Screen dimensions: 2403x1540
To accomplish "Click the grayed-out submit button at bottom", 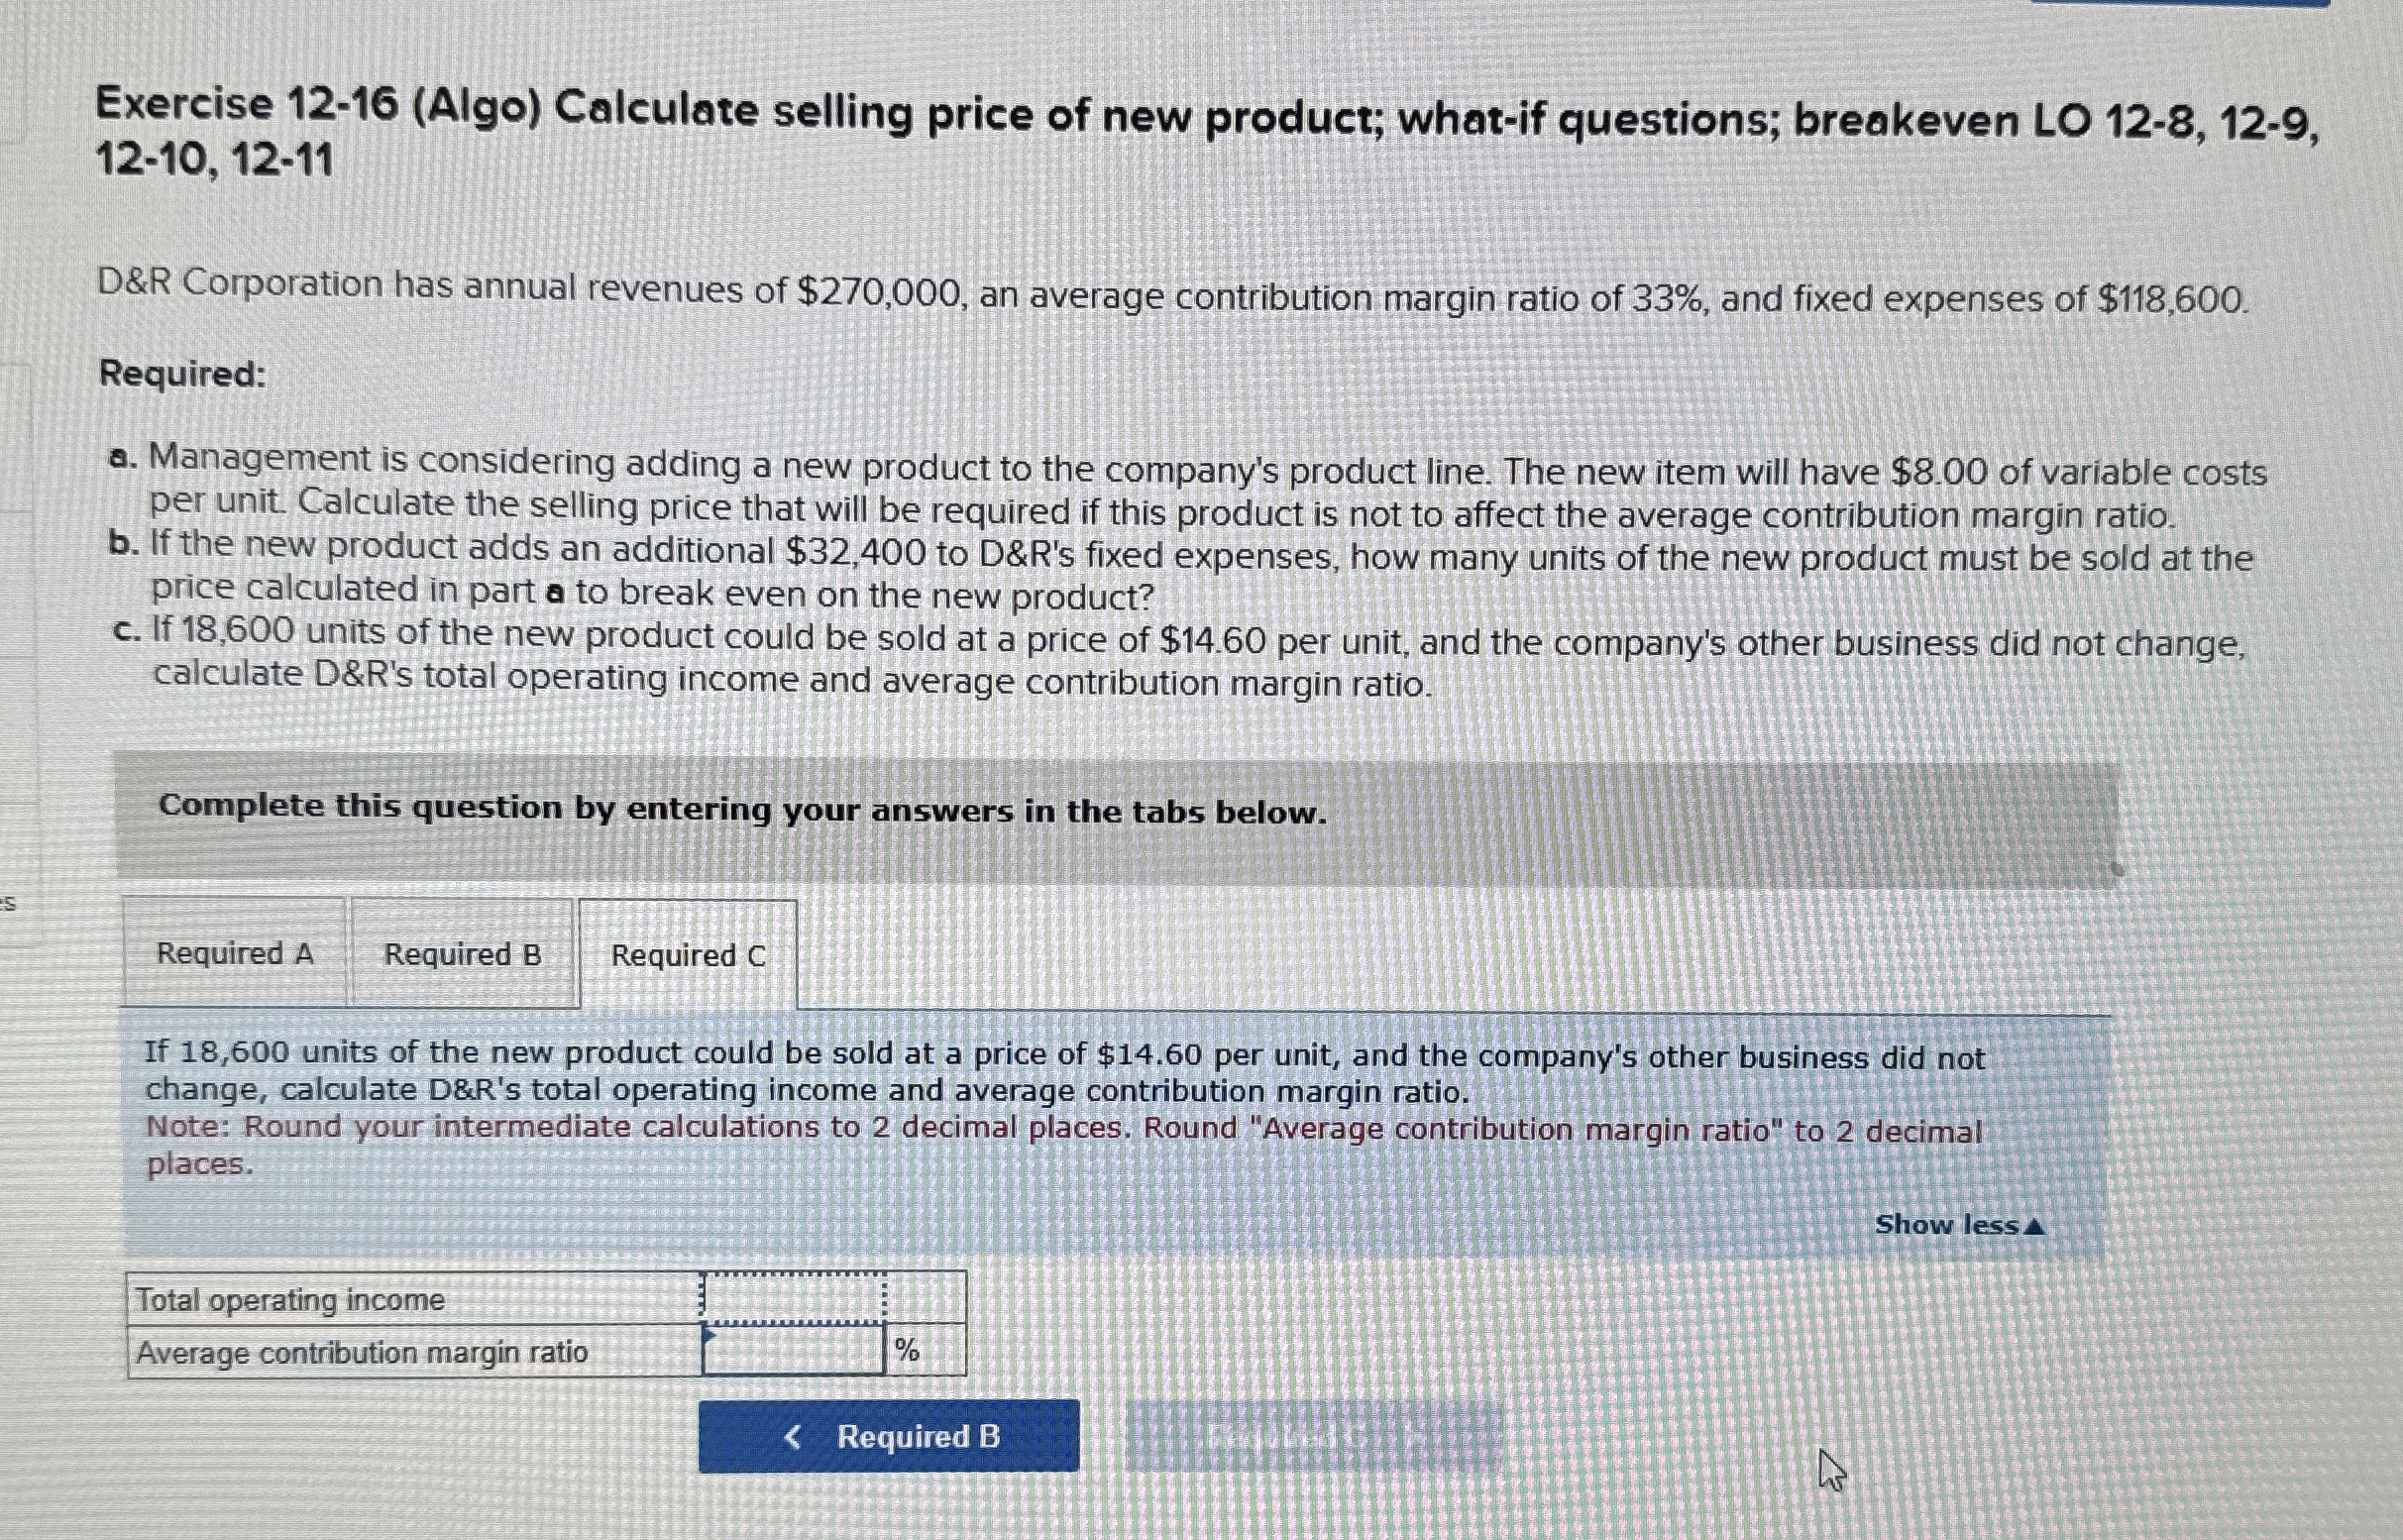I will tap(1311, 1437).
